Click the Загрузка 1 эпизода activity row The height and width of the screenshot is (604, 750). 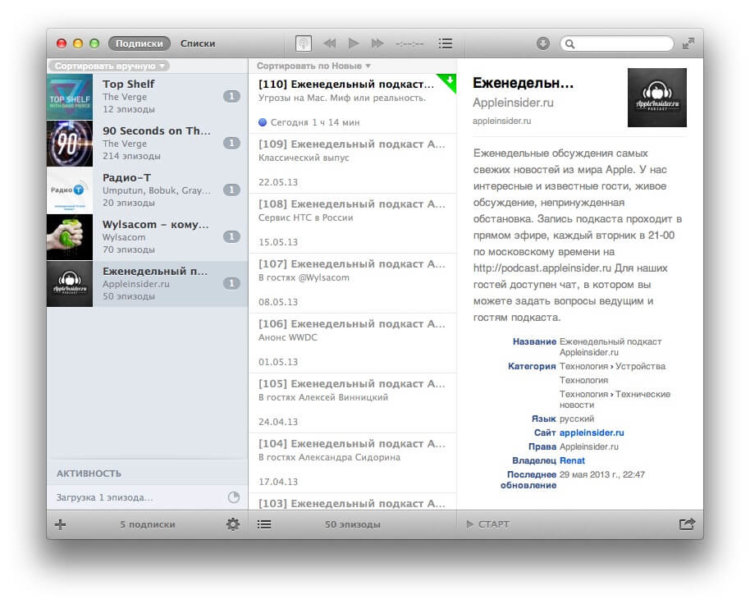click(x=147, y=497)
